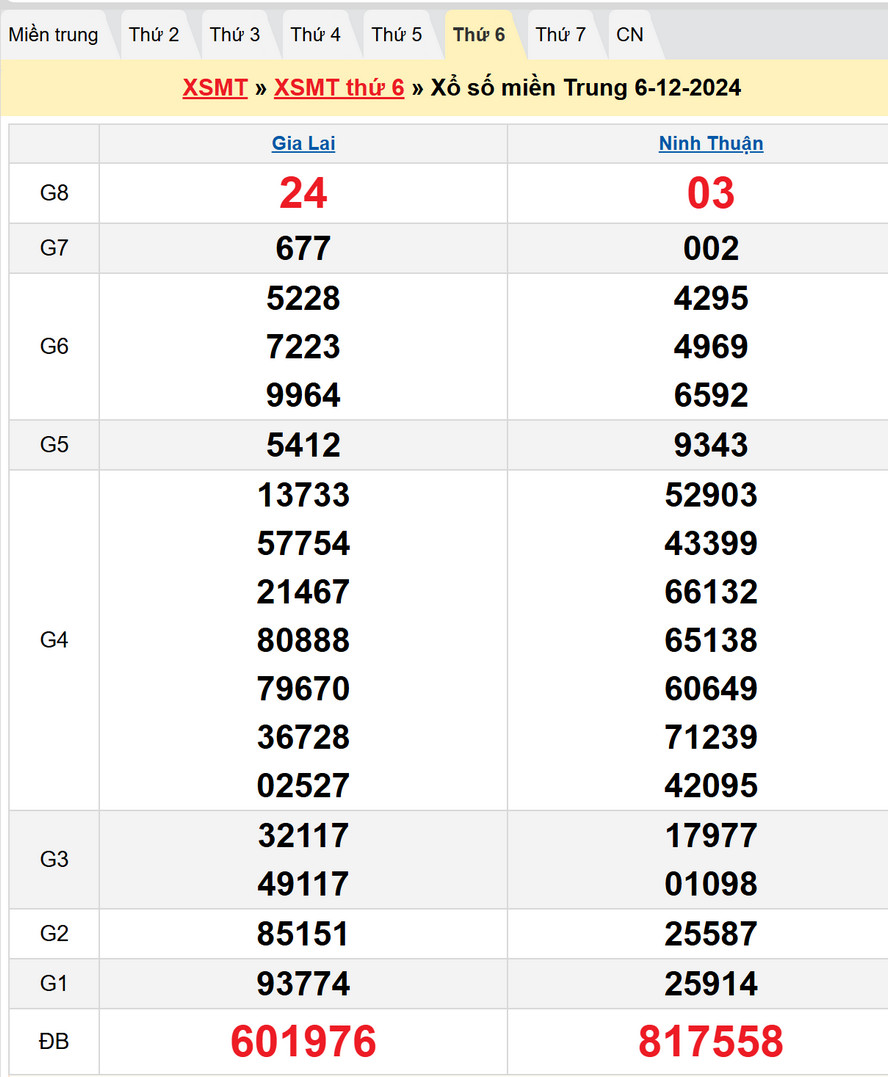Click the G4 row label
The height and width of the screenshot is (1077, 888).
[54, 640]
